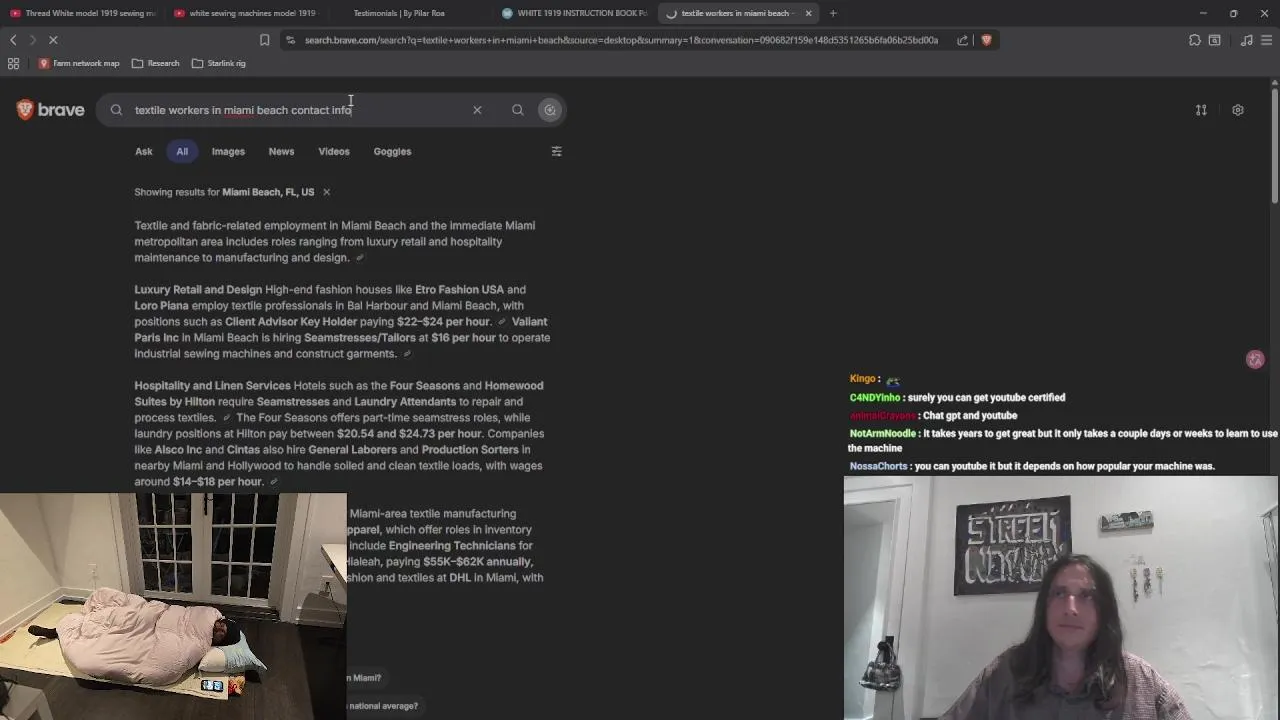
Task: Click citation link after 'construct garments'
Action: [407, 354]
